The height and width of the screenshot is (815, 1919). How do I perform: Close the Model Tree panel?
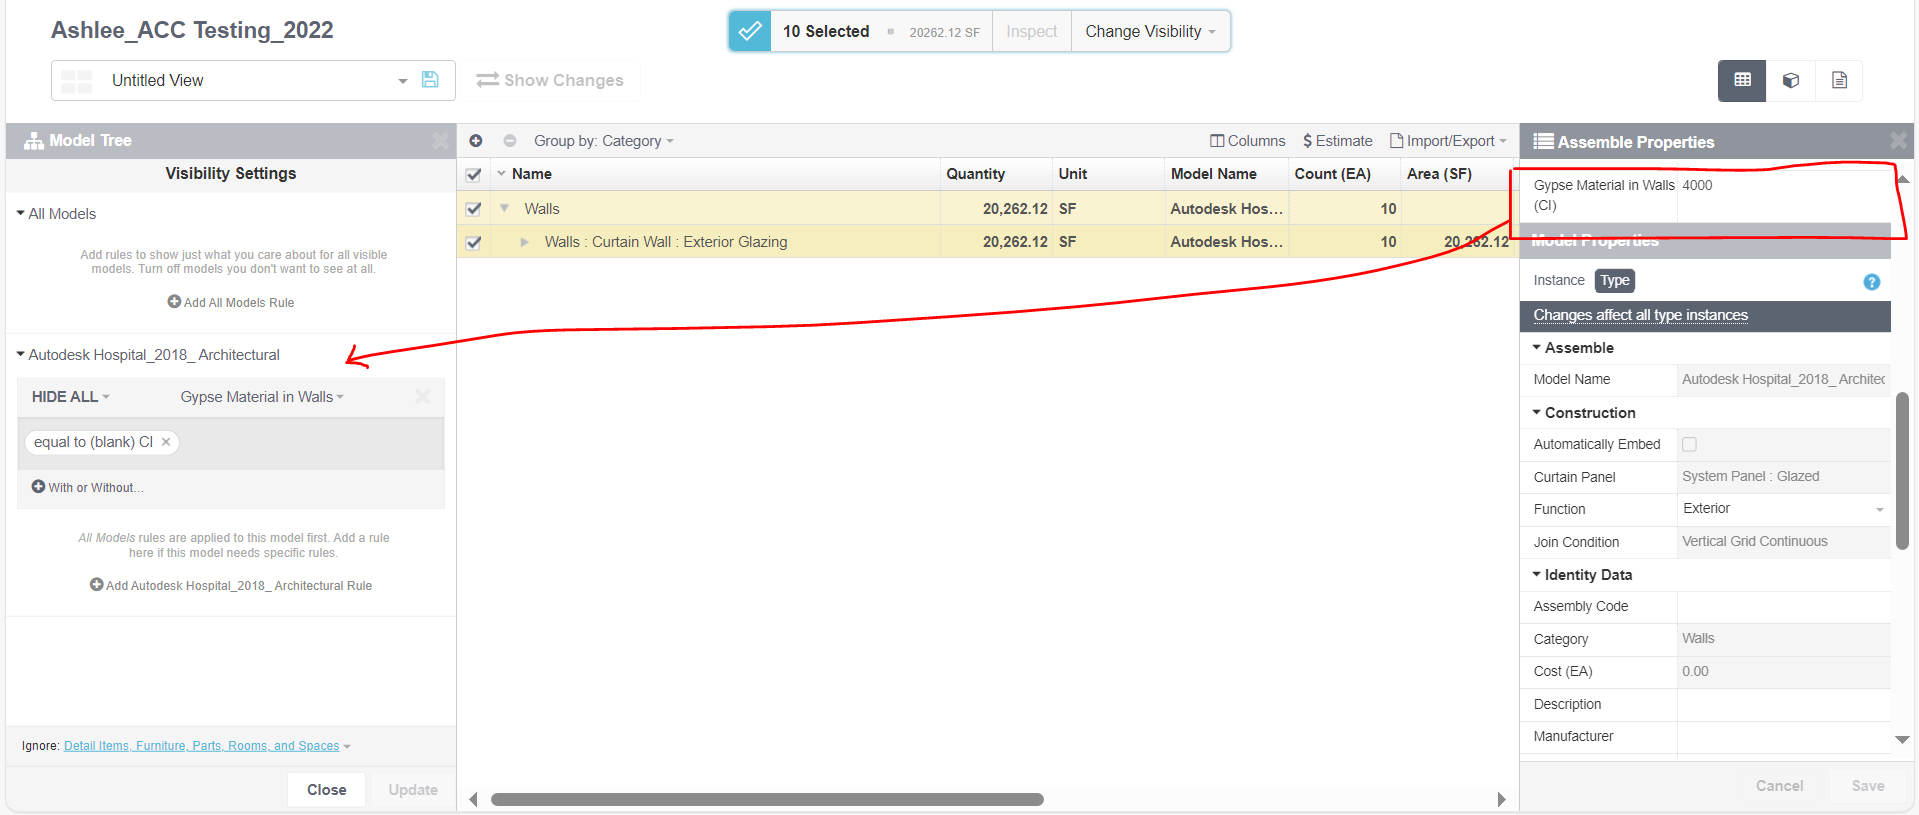click(x=440, y=141)
